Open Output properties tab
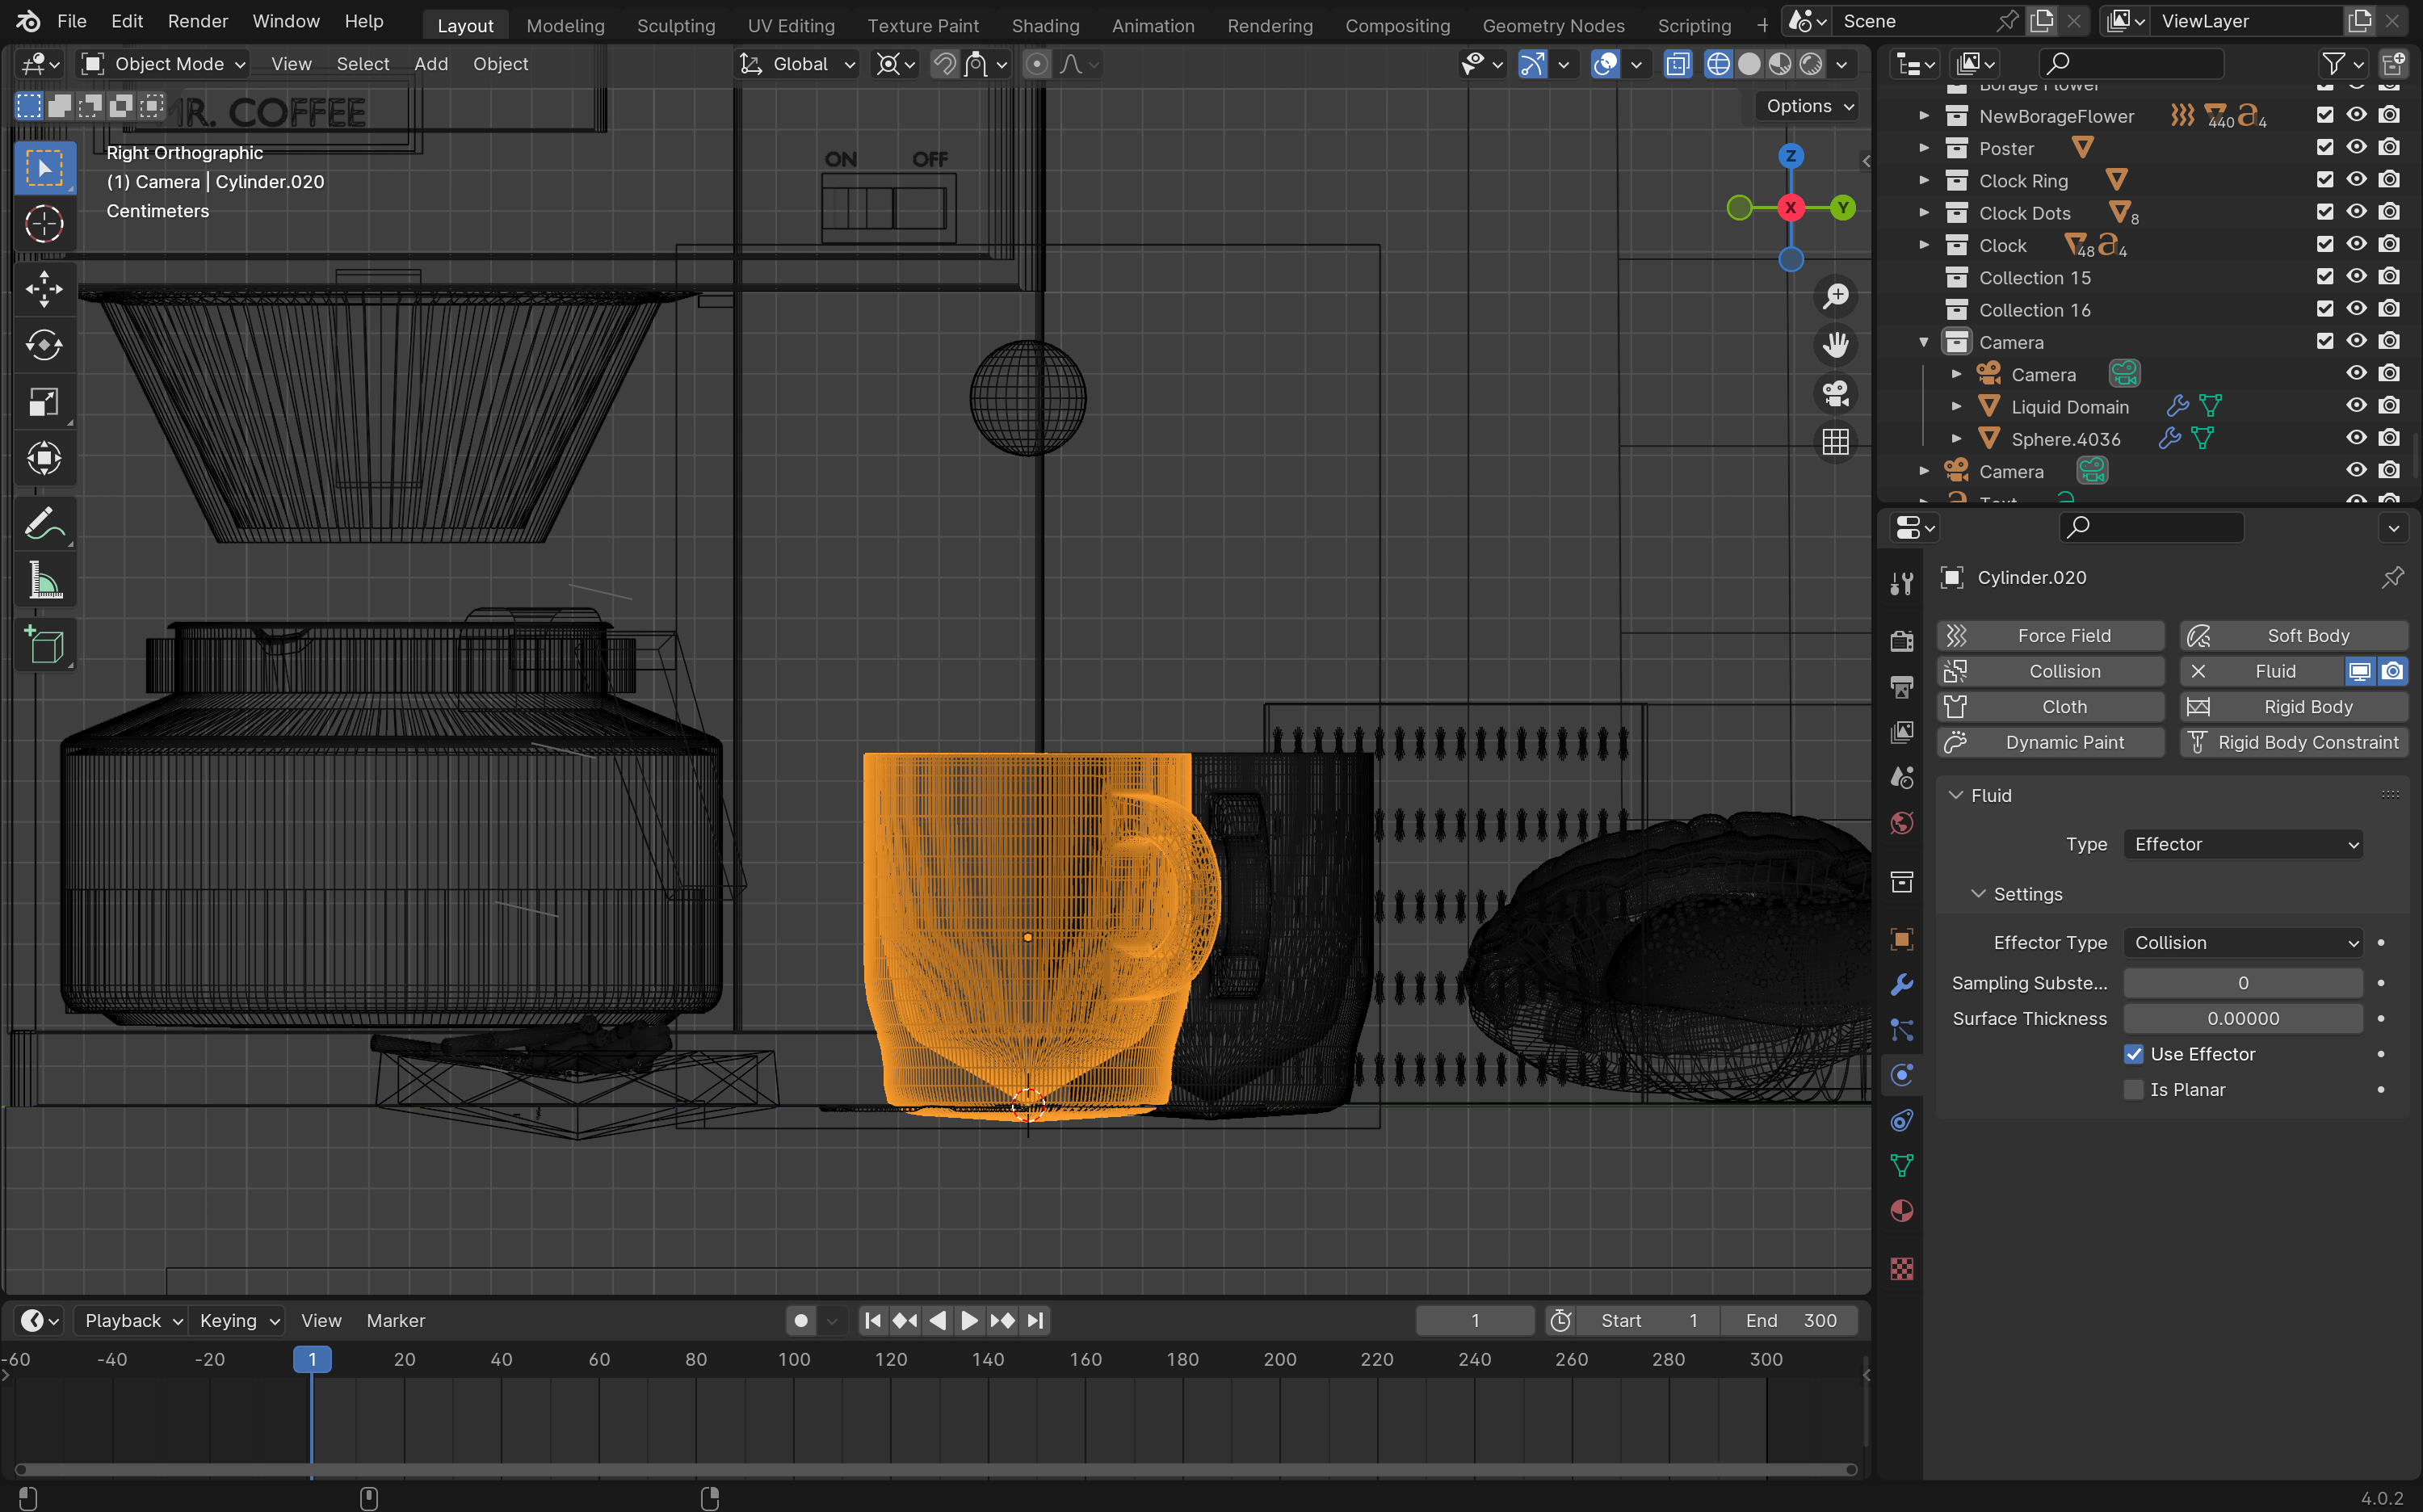Image resolution: width=2423 pixels, height=1512 pixels. 1902,687
